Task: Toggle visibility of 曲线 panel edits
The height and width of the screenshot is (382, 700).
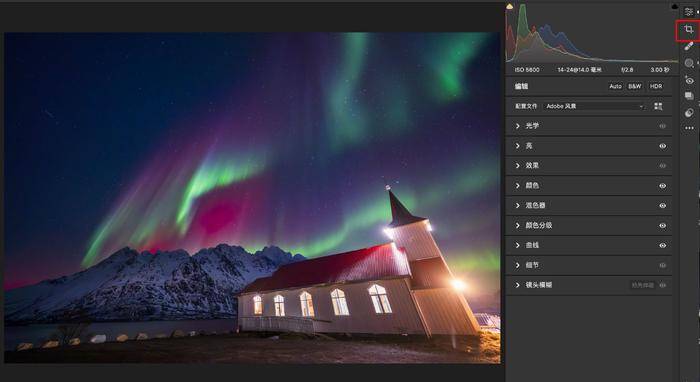Action: 662,245
